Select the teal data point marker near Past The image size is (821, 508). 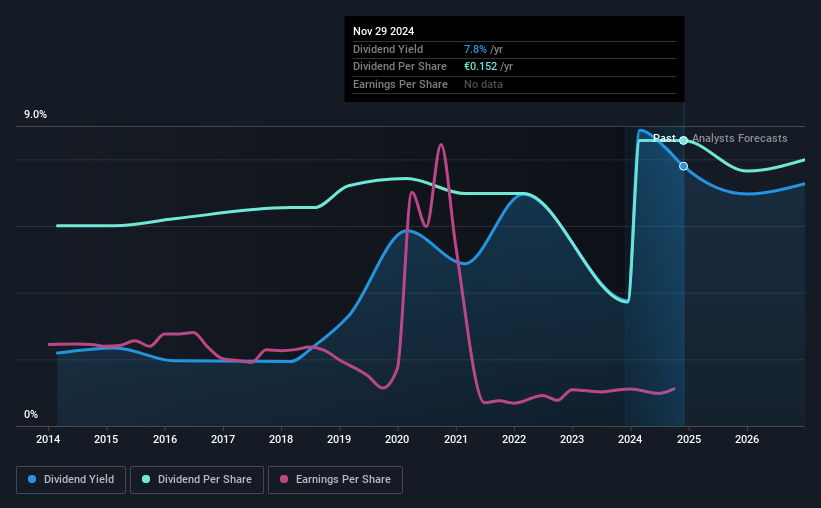pyautogui.click(x=683, y=140)
